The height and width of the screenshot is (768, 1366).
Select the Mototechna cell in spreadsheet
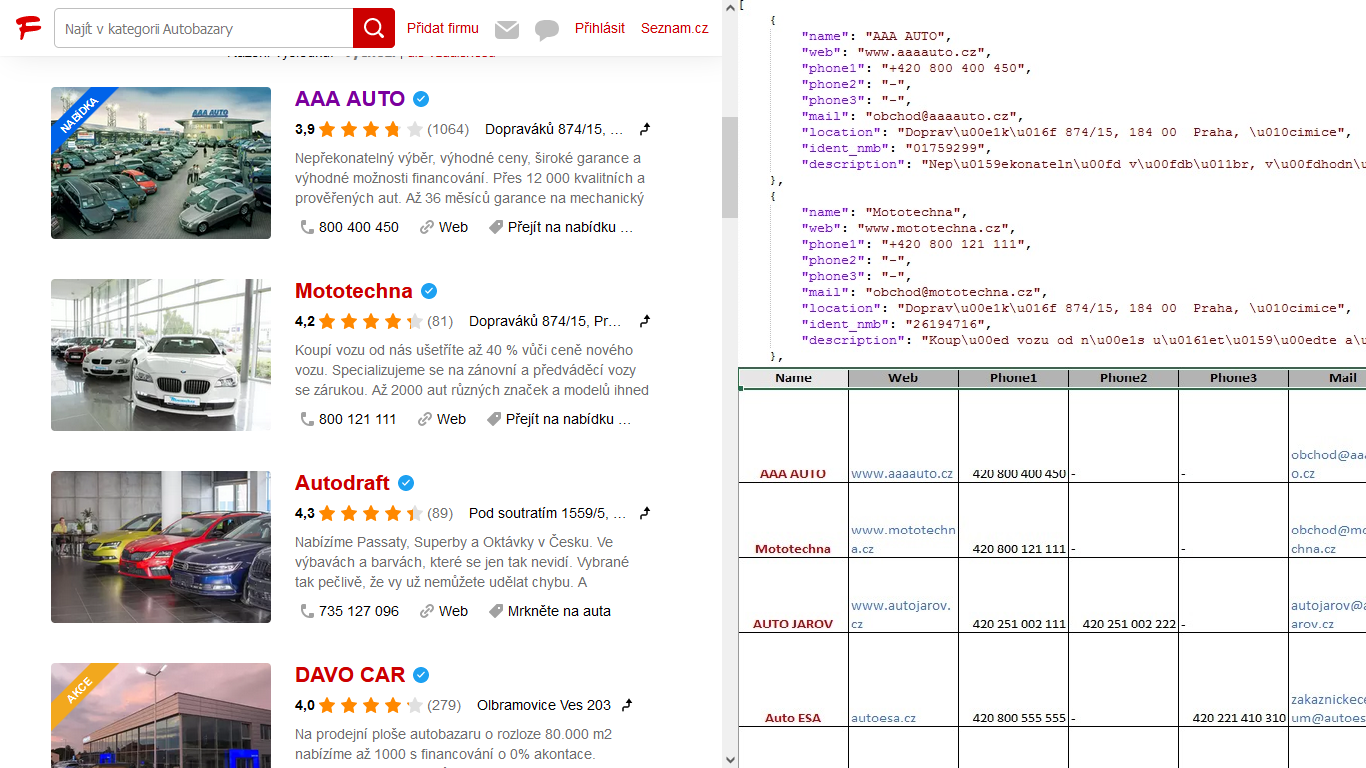[793, 521]
